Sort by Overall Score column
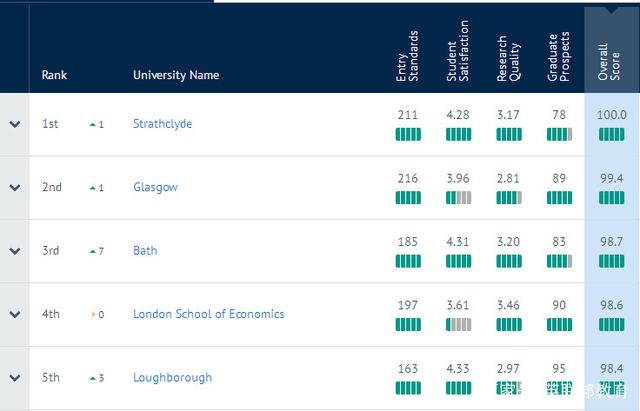 610,55
